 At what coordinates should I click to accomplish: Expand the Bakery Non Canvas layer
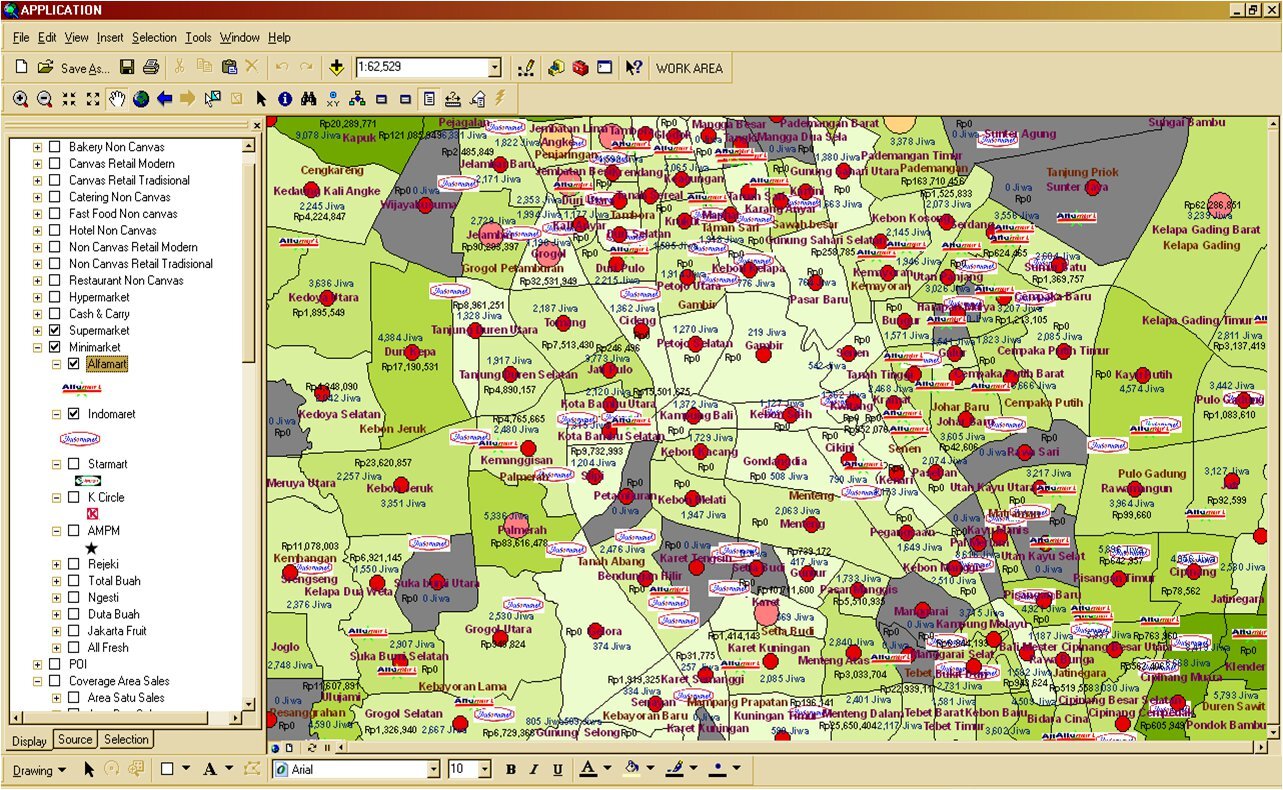click(x=38, y=147)
